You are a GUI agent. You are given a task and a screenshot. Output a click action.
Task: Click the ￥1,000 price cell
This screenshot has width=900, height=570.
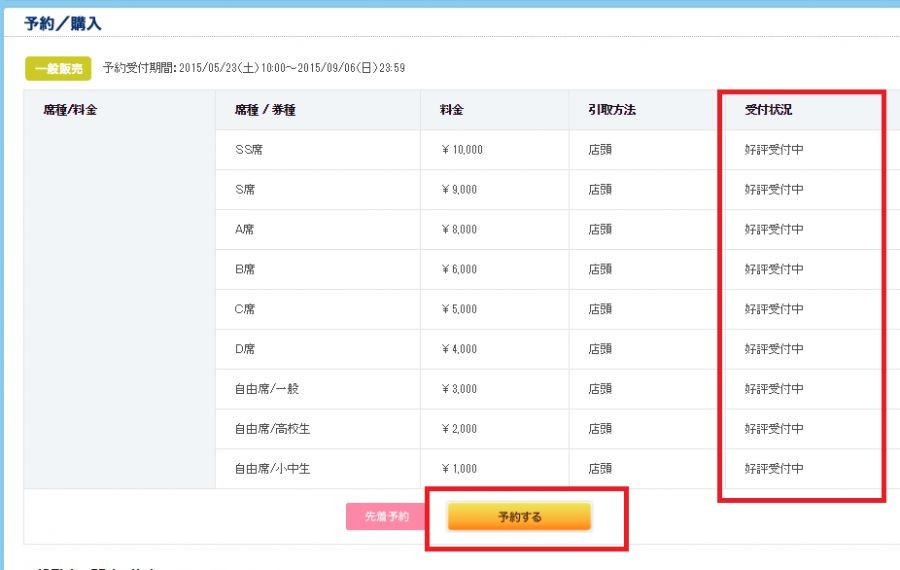click(458, 469)
